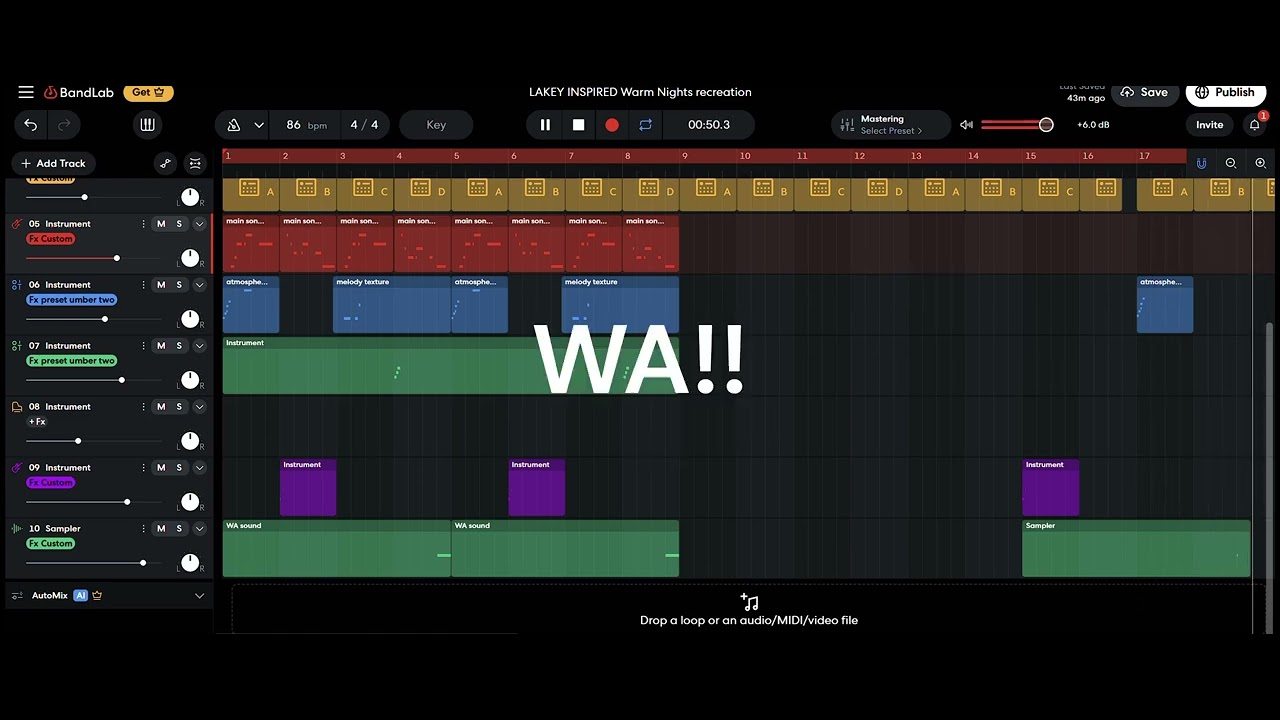Open track 10 Sampler three-dot menu
This screenshot has height=720, width=1280.
143,529
